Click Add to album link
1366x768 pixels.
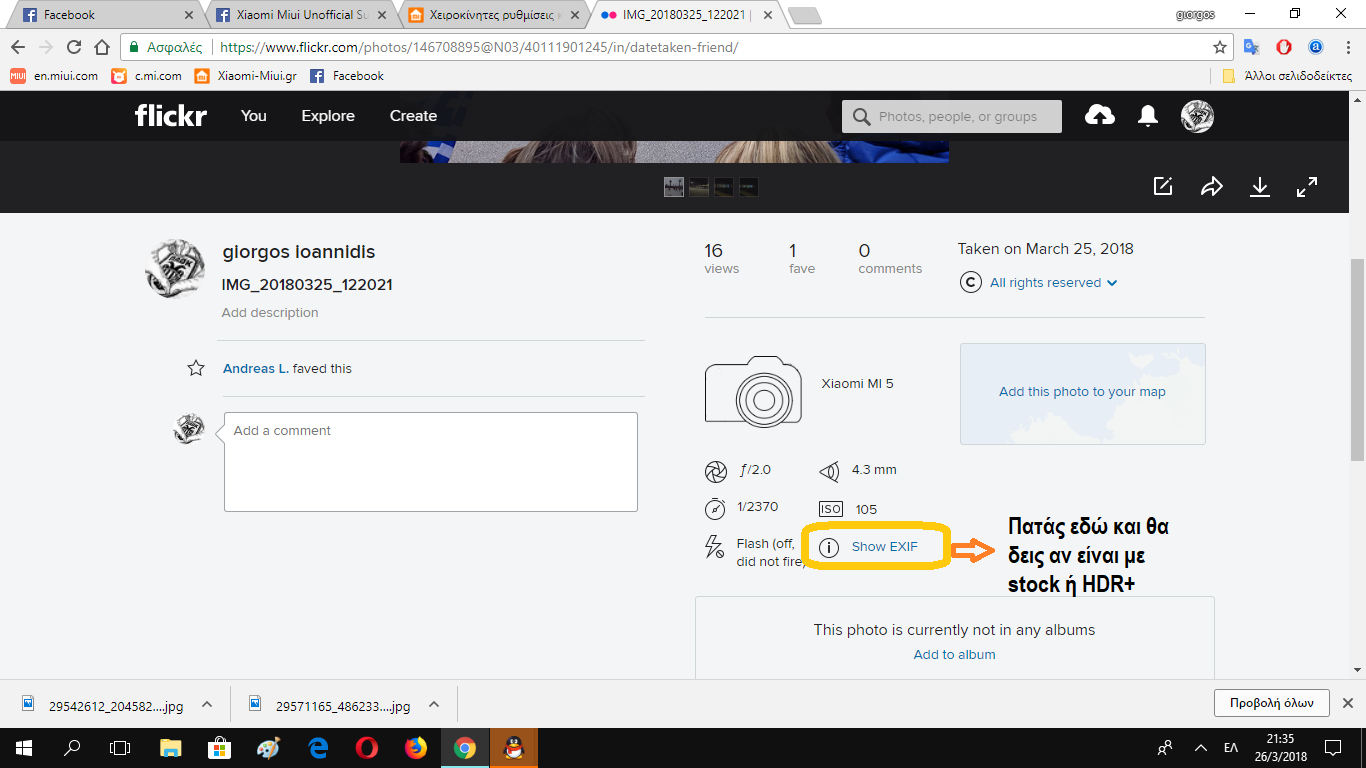tap(954, 654)
